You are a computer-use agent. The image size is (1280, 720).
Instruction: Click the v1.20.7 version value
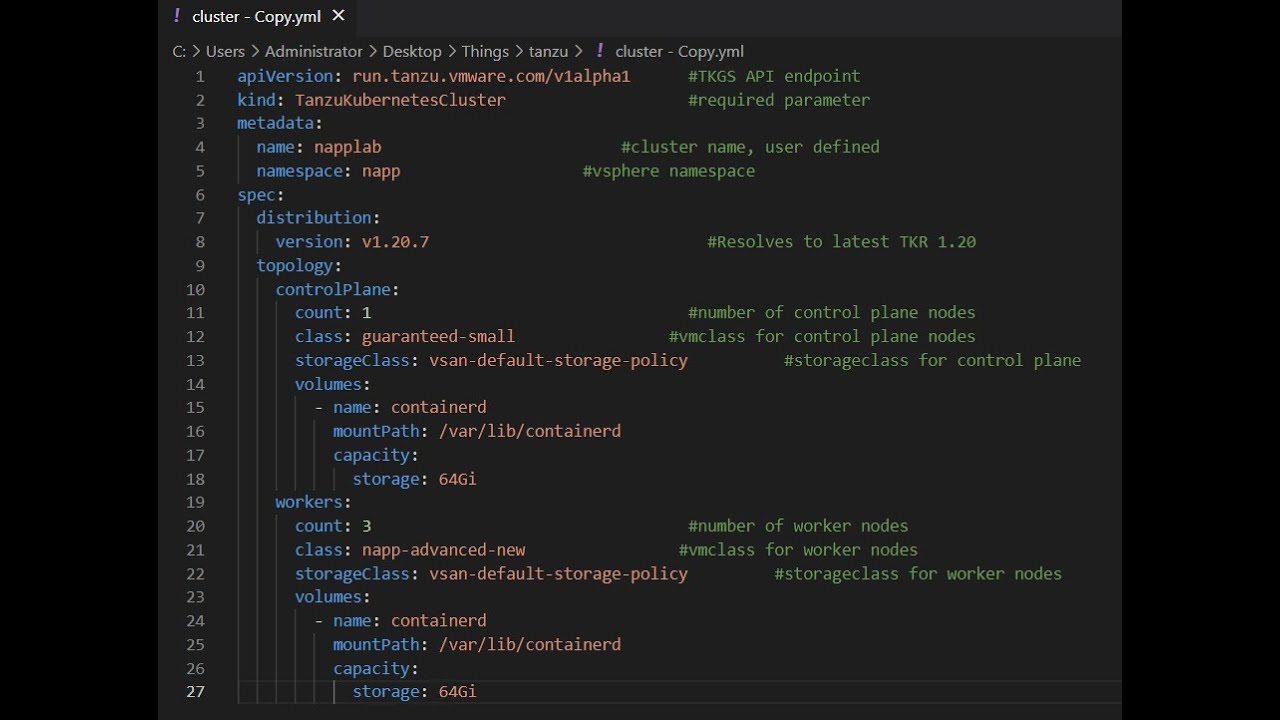pos(395,242)
